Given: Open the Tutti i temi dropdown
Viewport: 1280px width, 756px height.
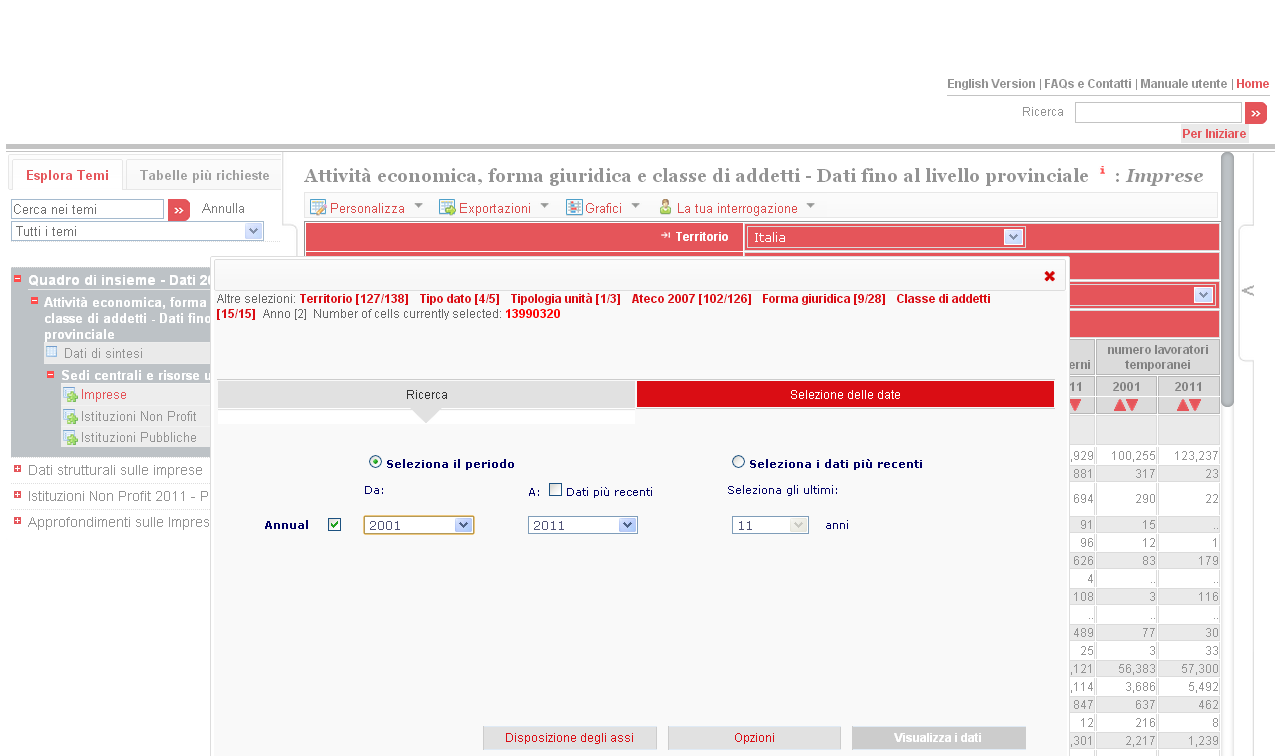Looking at the screenshot, I should (138, 232).
